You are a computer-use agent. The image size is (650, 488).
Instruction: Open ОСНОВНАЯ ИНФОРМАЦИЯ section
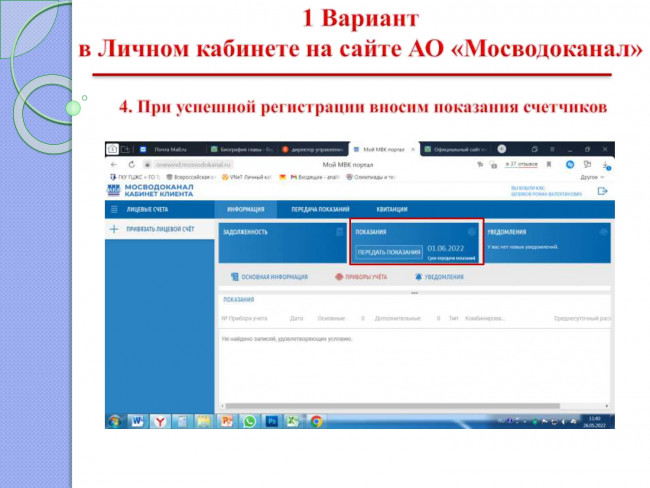coord(269,277)
